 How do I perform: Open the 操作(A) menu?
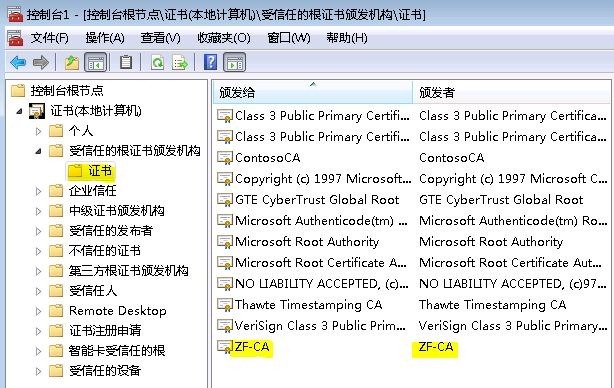105,38
